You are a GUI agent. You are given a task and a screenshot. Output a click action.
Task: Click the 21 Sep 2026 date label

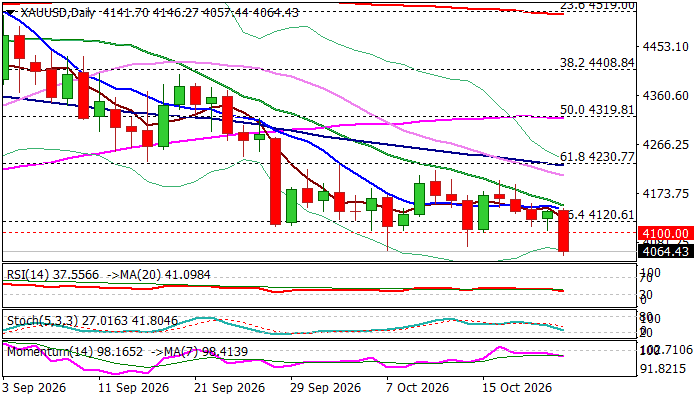point(229,388)
